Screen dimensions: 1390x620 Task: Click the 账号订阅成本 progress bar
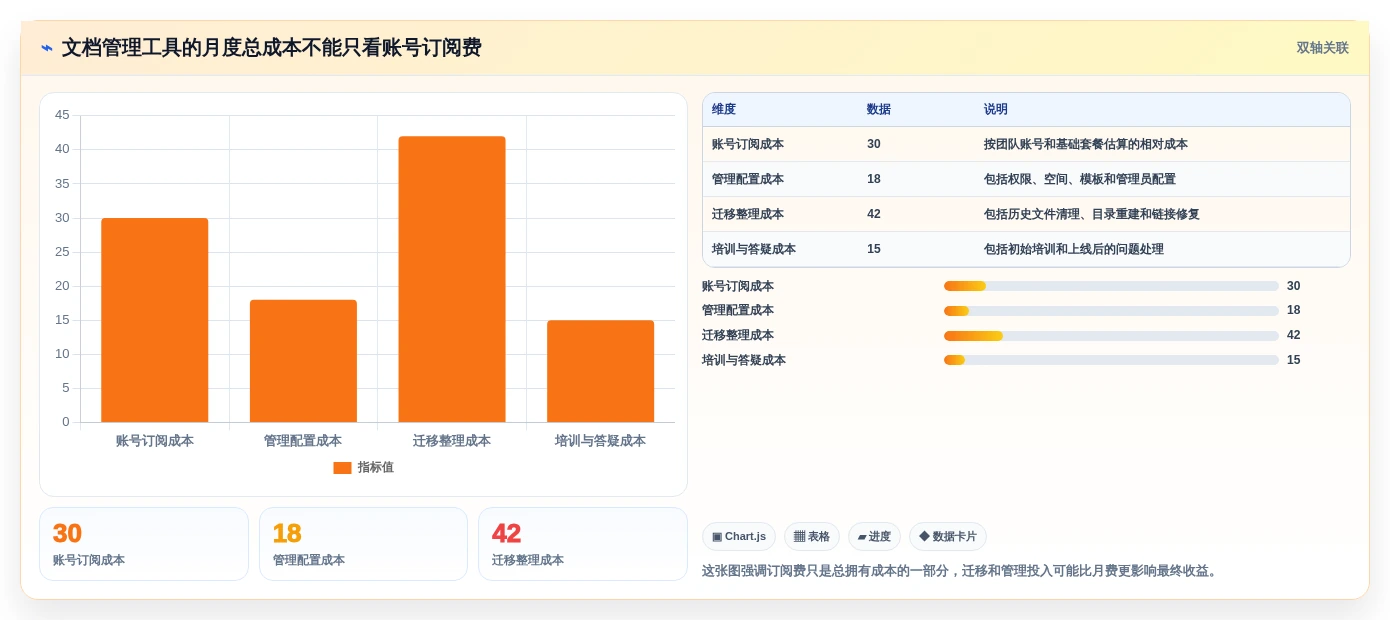click(1111, 286)
